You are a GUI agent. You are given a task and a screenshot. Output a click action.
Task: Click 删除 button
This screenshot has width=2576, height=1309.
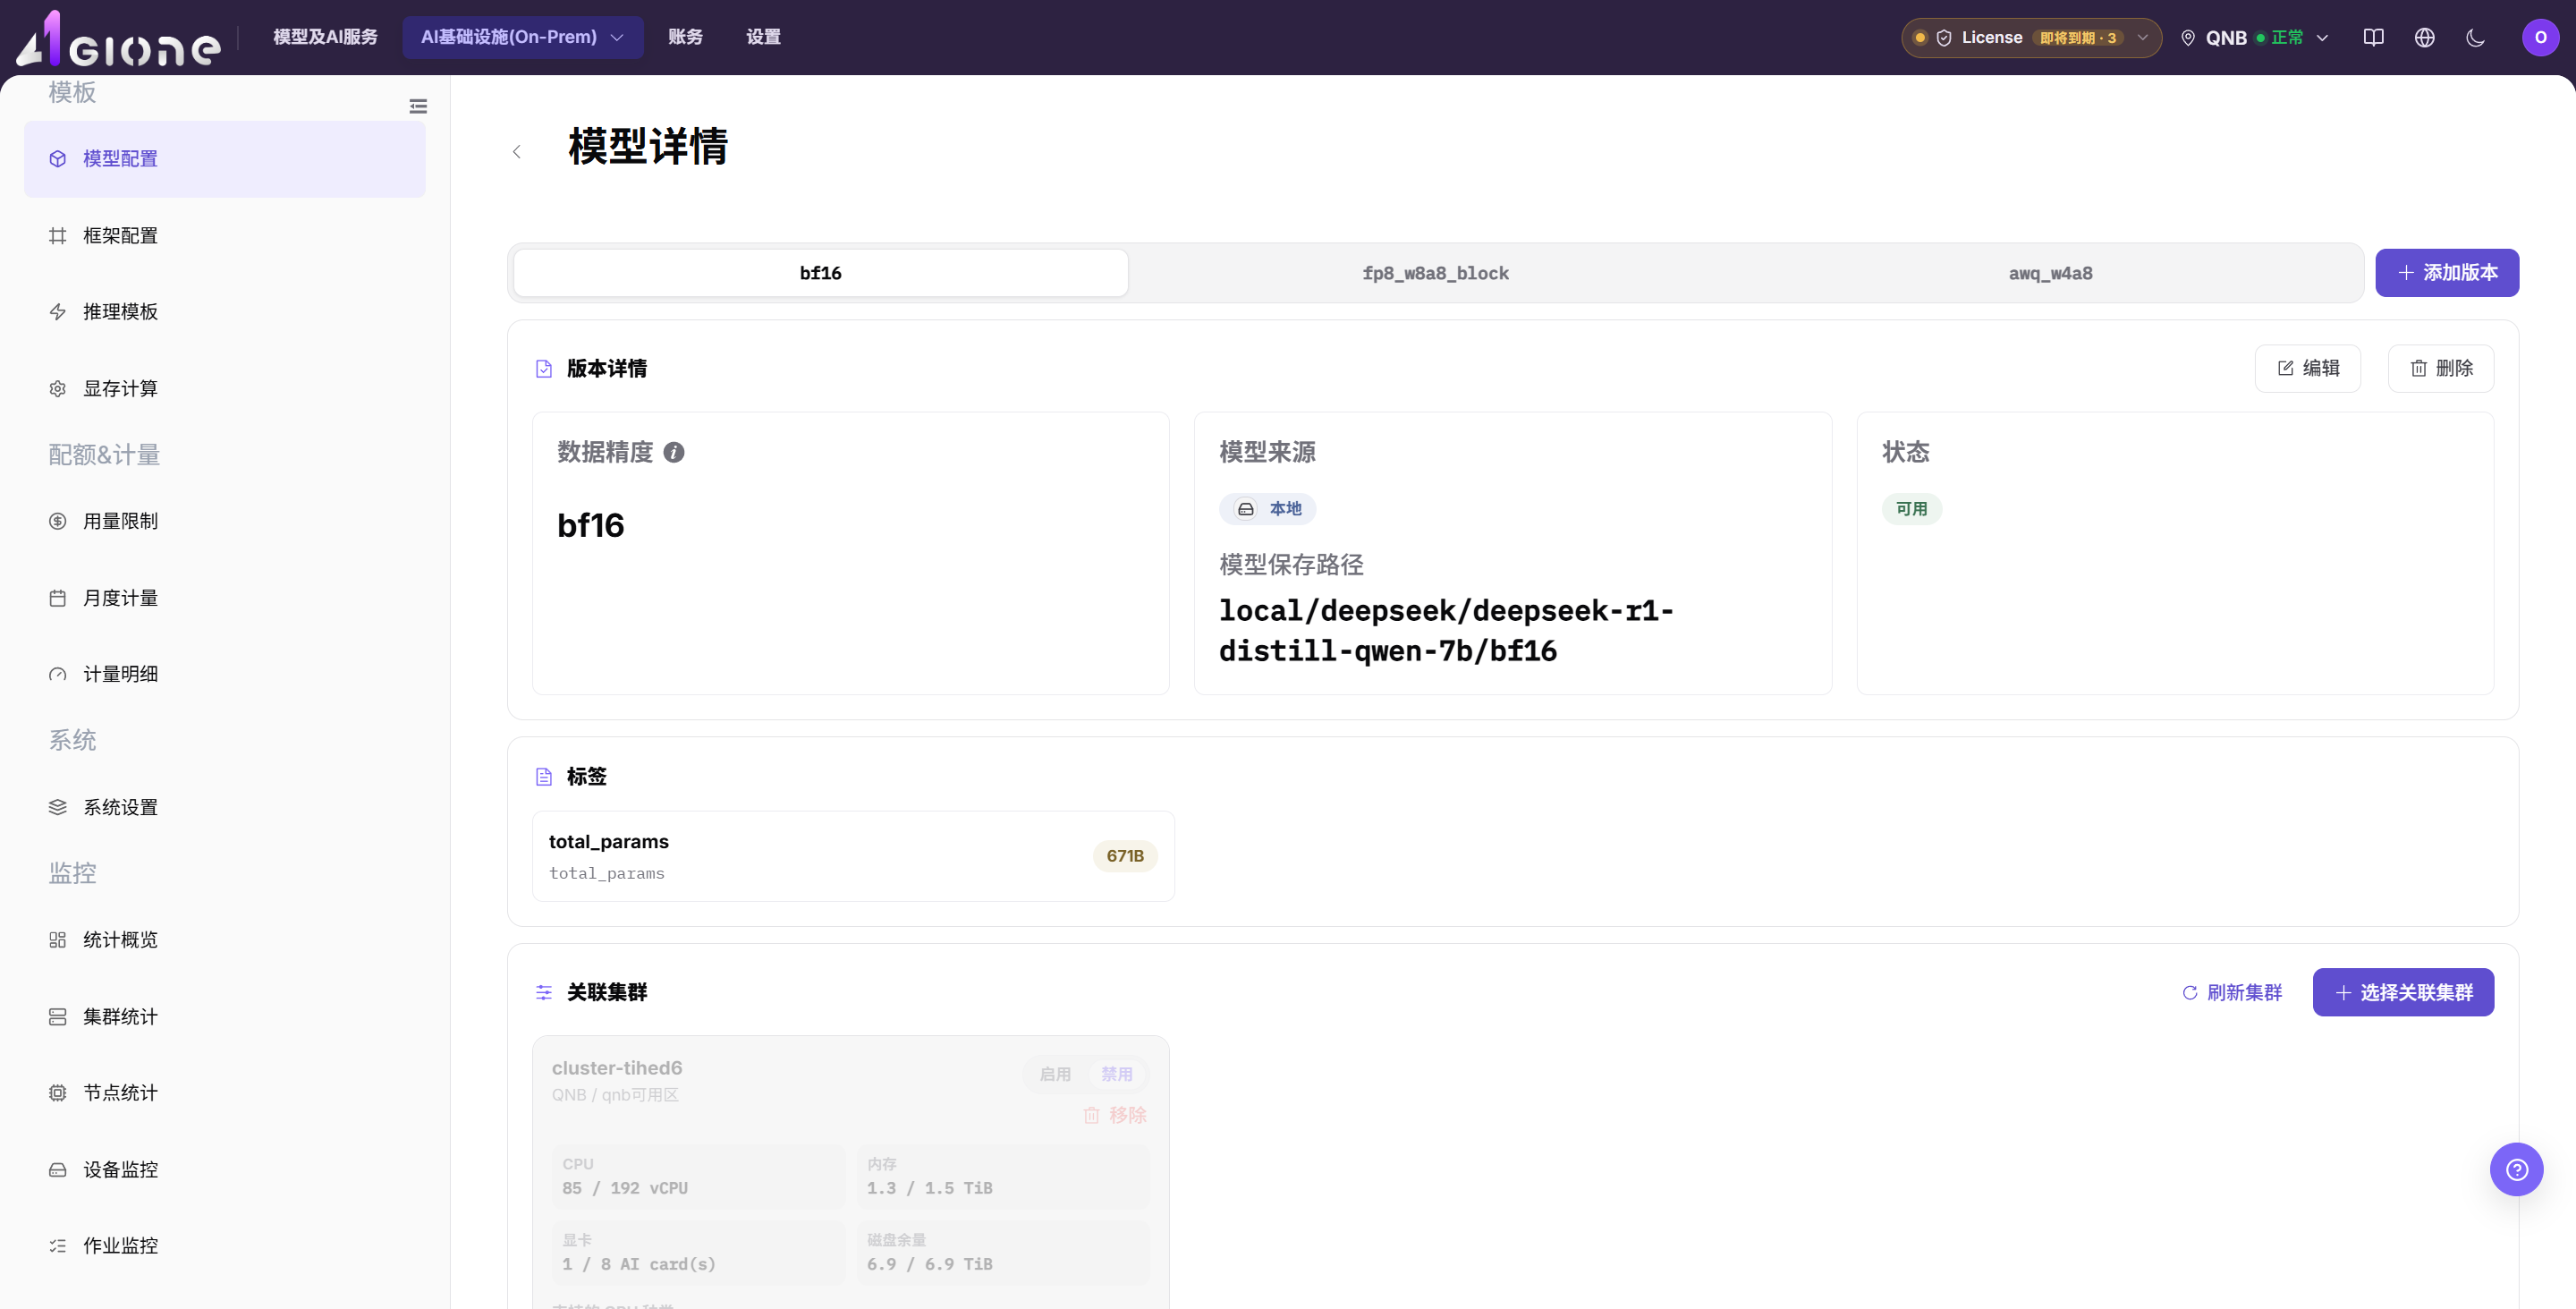coord(2441,369)
